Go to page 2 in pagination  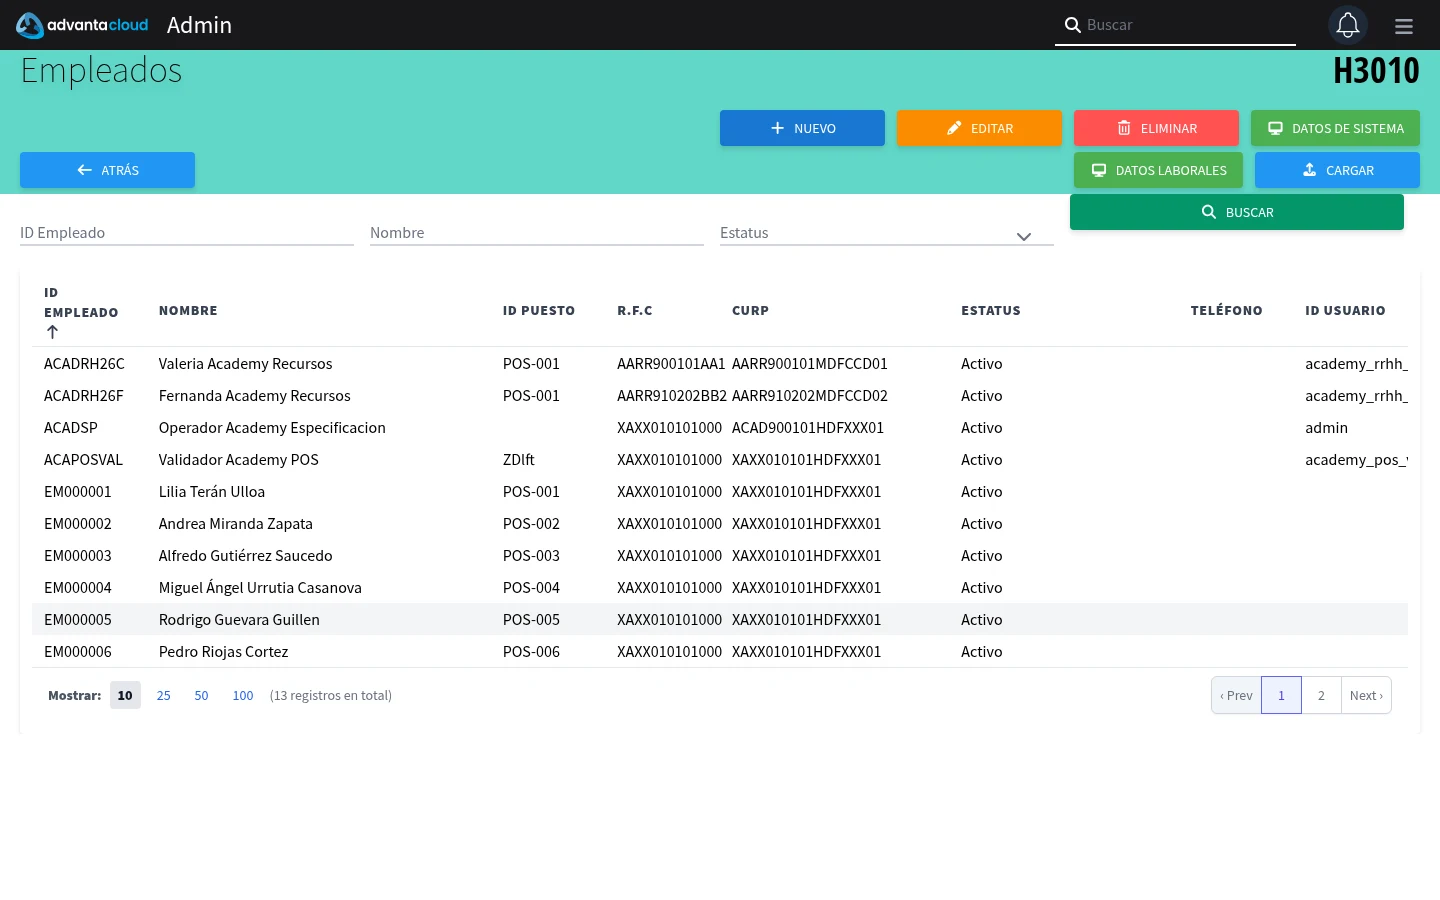pos(1321,695)
